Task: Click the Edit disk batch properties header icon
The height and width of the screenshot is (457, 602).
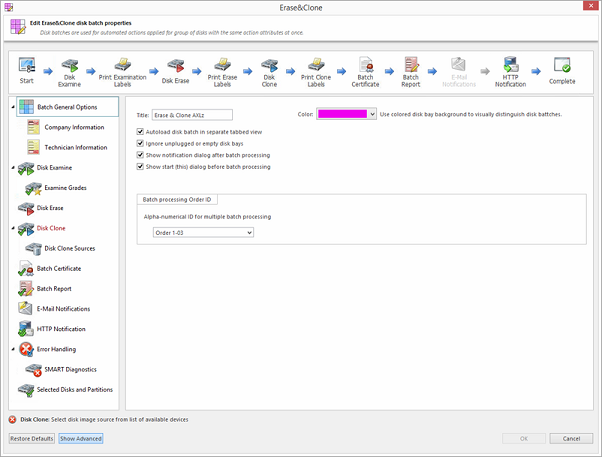Action: [x=18, y=27]
